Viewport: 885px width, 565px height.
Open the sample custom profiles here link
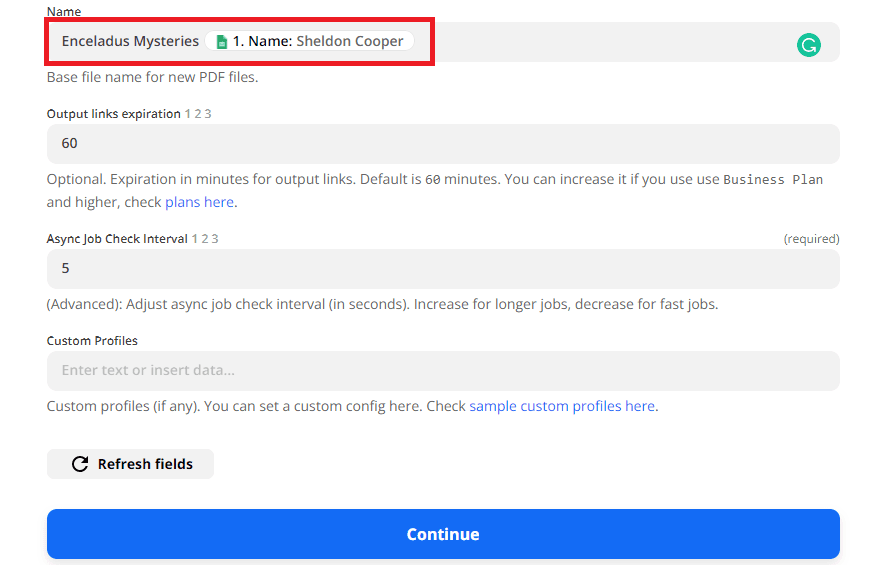[563, 406]
